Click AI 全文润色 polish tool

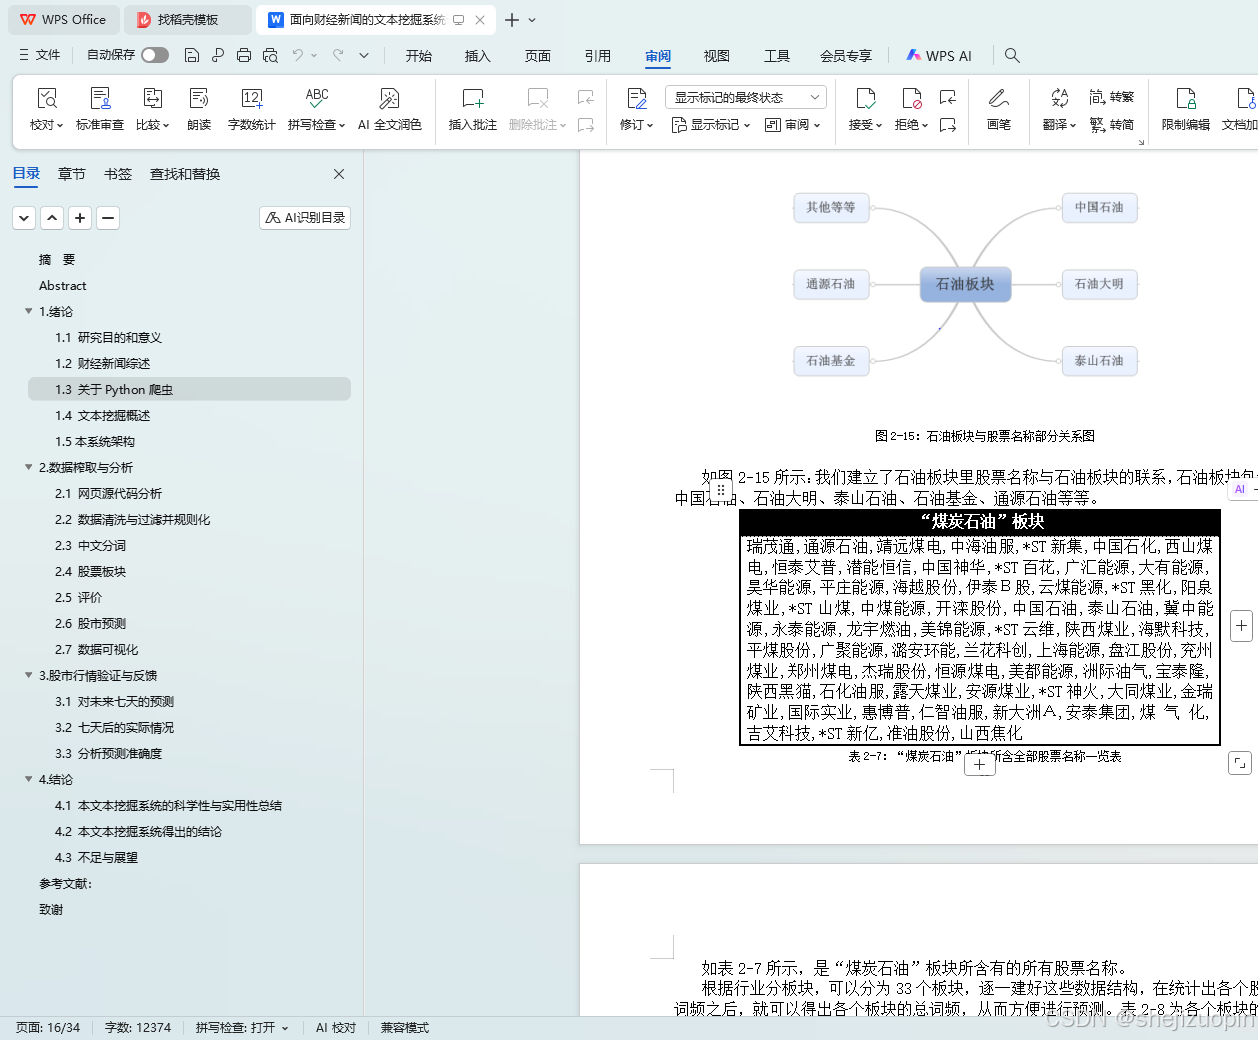click(x=390, y=109)
